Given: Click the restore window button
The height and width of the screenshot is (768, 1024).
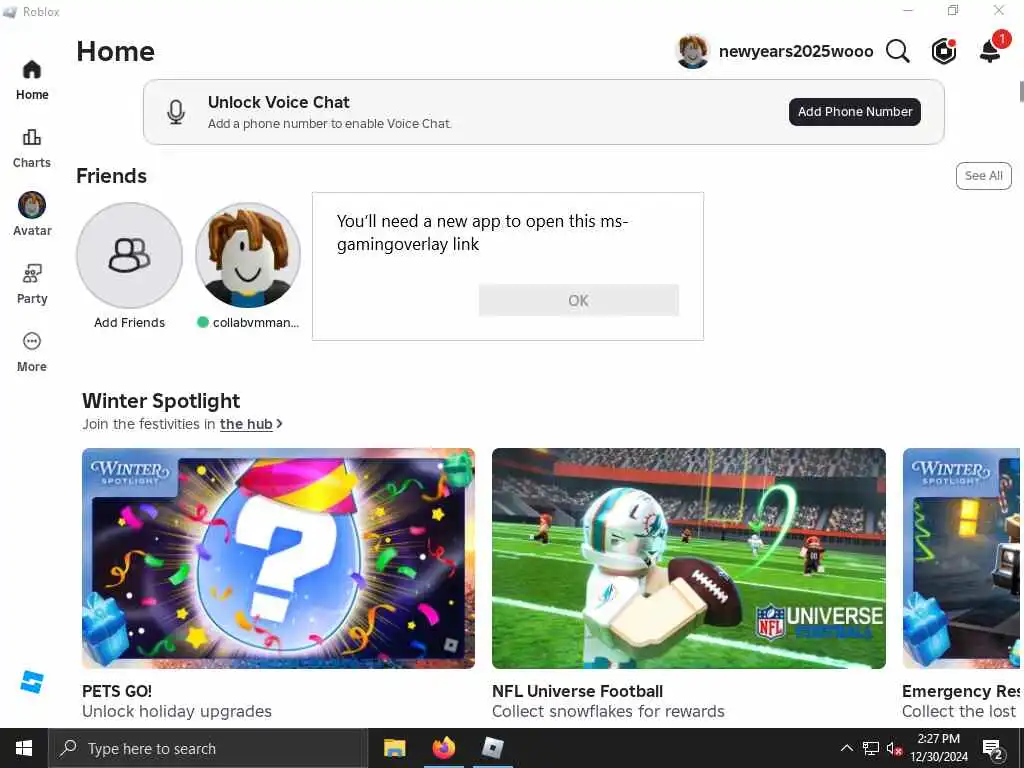Looking at the screenshot, I should click(953, 10).
